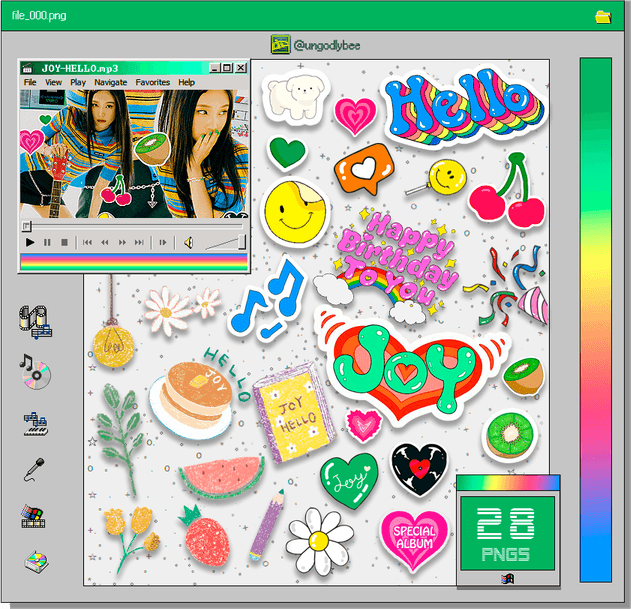This screenshot has height=609, width=631.
Task: Skip to previous track button
Action: [x=87, y=242]
